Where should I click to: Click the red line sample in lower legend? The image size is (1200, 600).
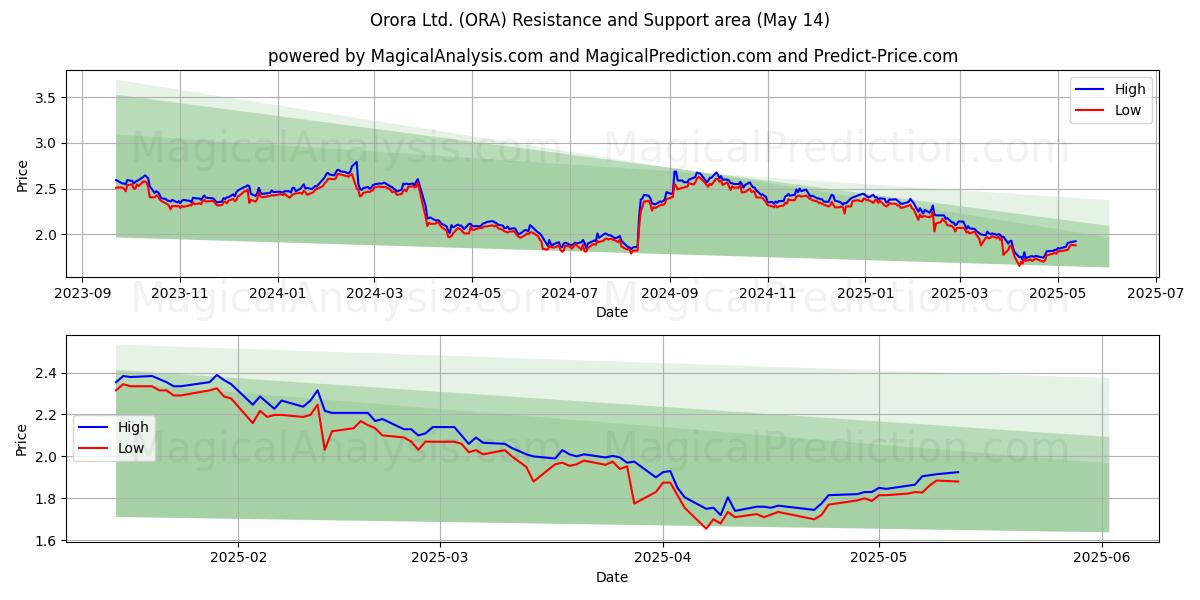93,449
